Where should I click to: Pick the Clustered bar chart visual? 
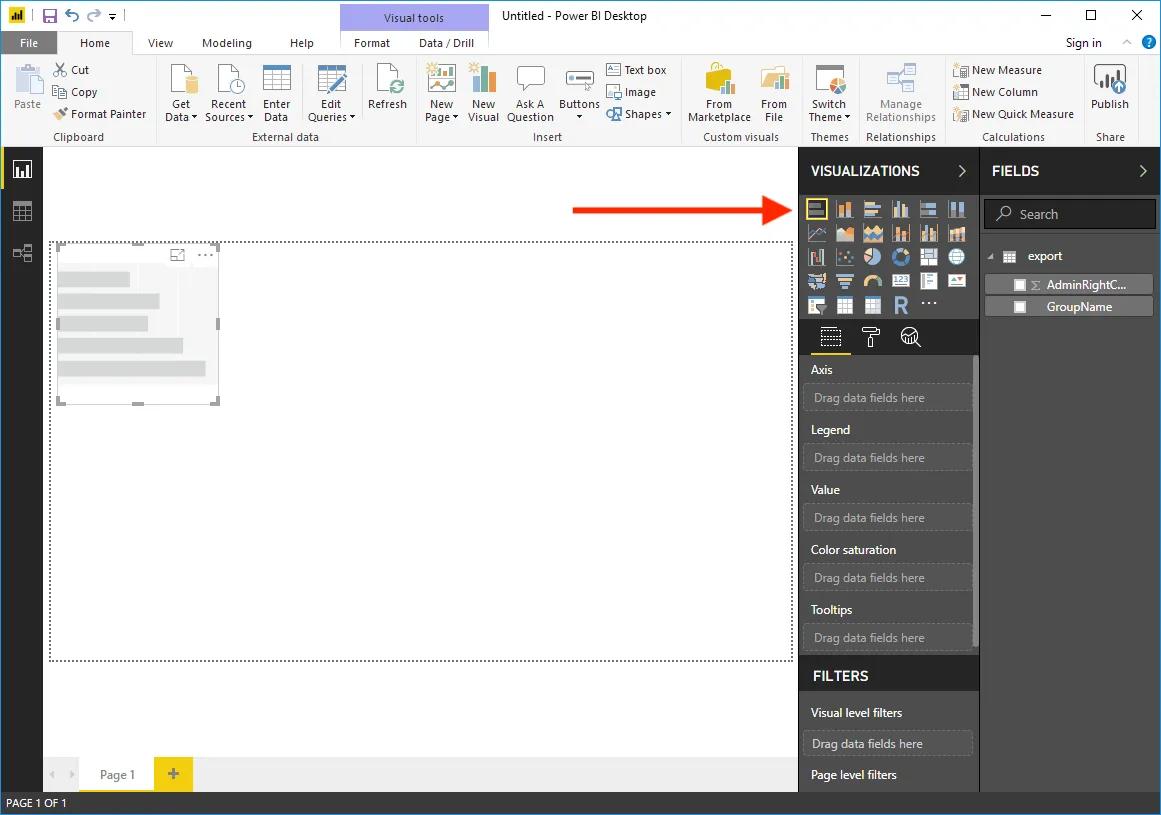(x=872, y=209)
